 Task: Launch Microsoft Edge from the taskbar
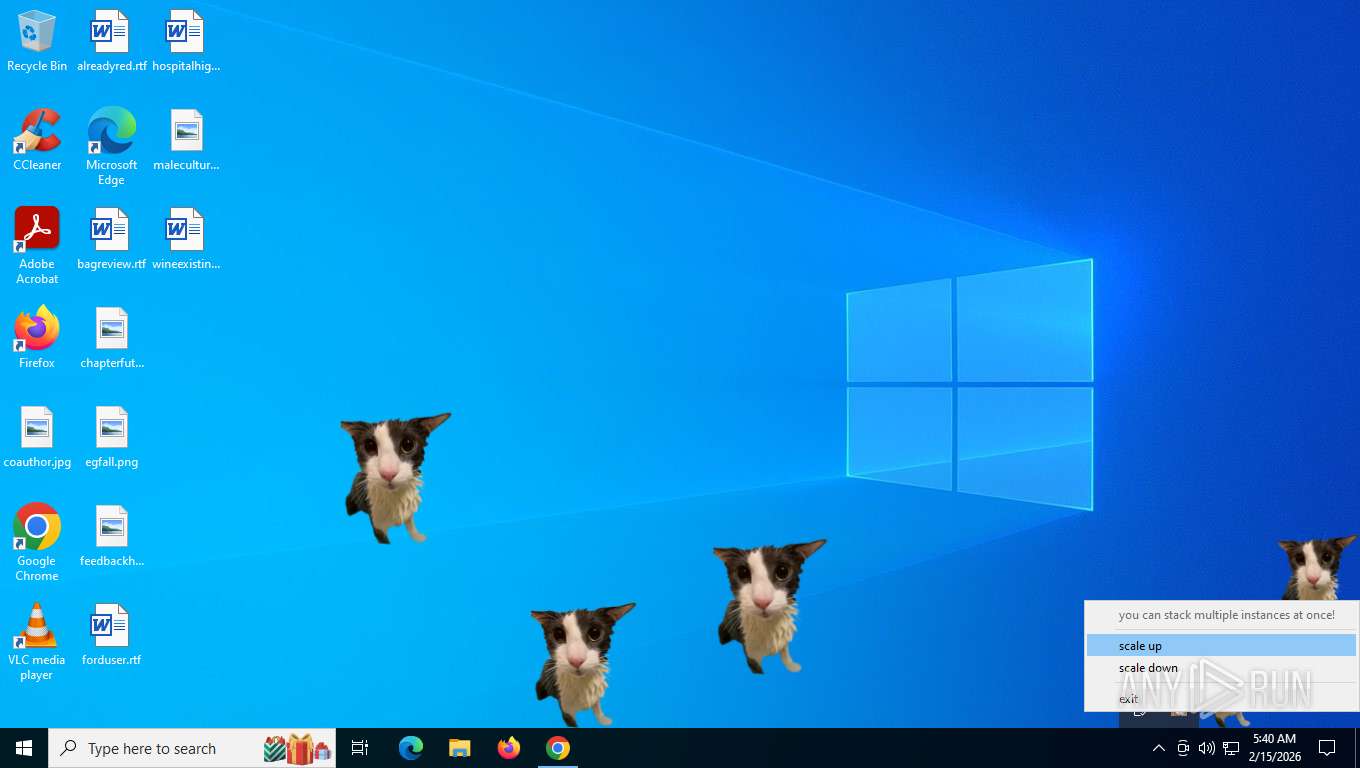(411, 748)
